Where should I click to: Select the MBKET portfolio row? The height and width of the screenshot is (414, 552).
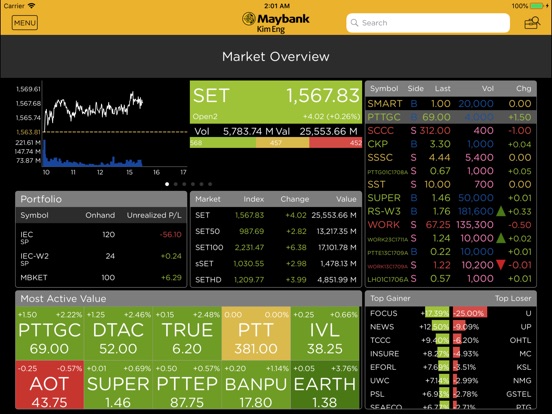(101, 277)
